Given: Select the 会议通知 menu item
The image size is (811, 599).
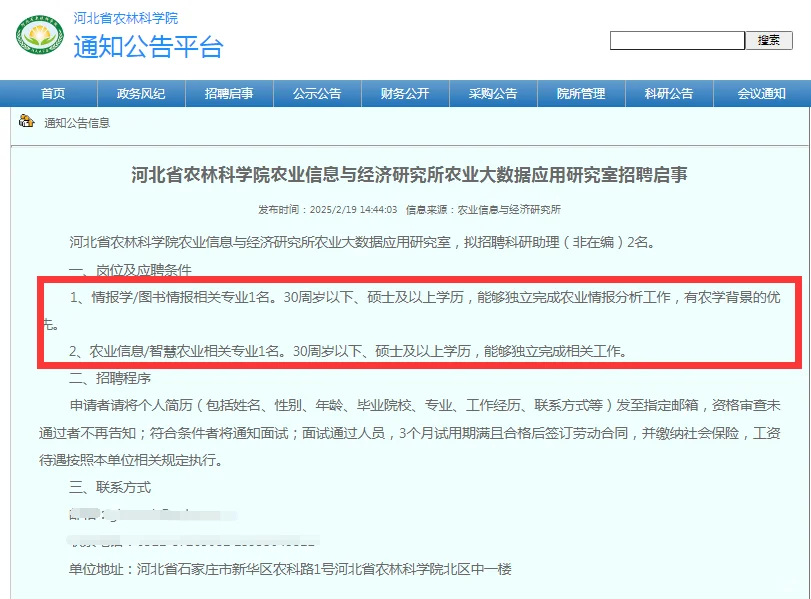Looking at the screenshot, I should [761, 94].
